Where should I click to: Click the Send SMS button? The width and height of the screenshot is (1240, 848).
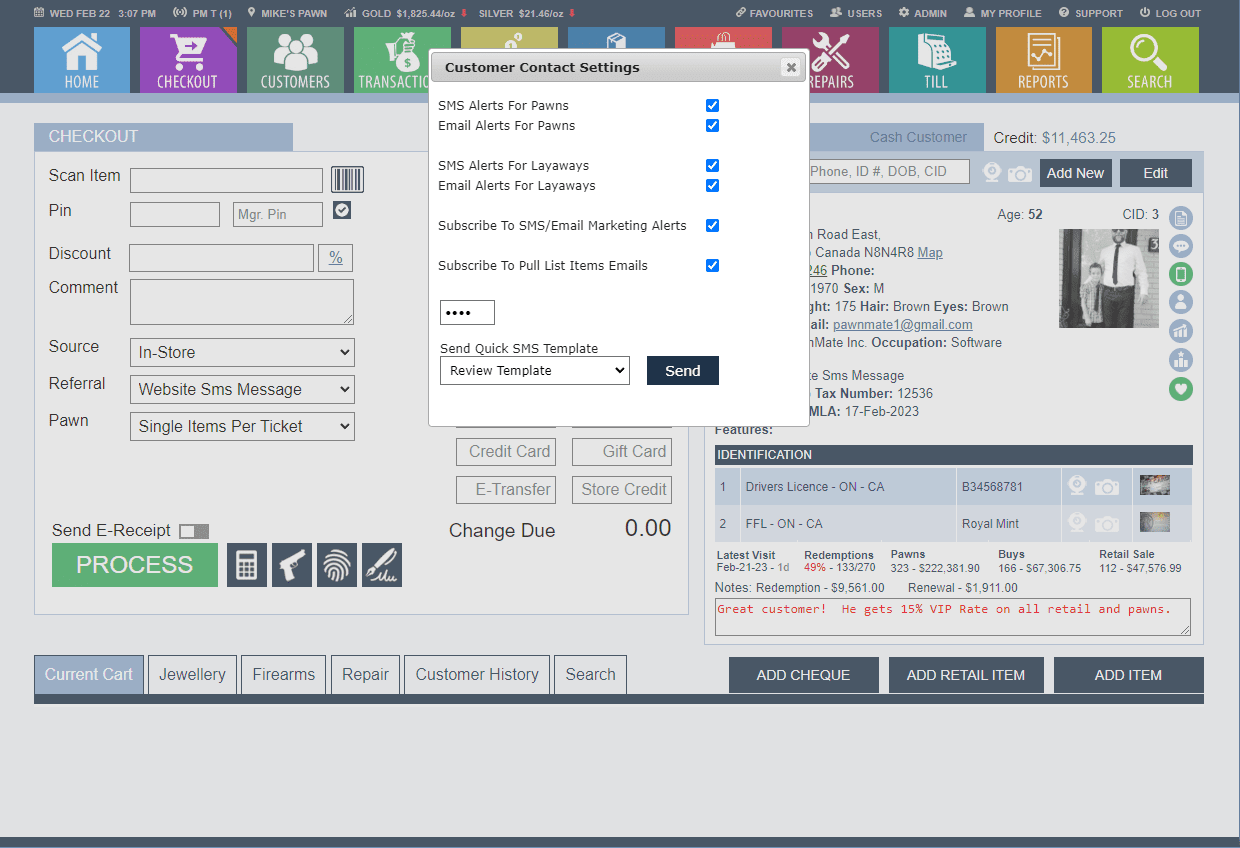tap(682, 371)
